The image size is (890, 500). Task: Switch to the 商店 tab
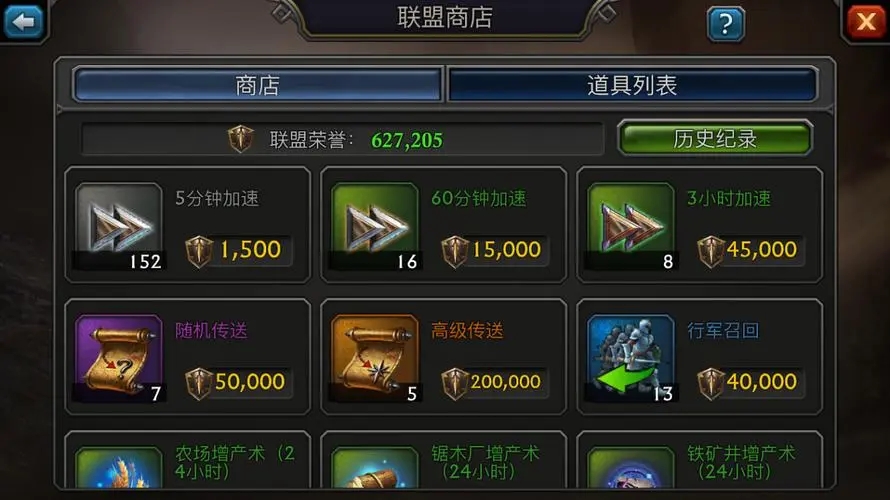(257, 85)
